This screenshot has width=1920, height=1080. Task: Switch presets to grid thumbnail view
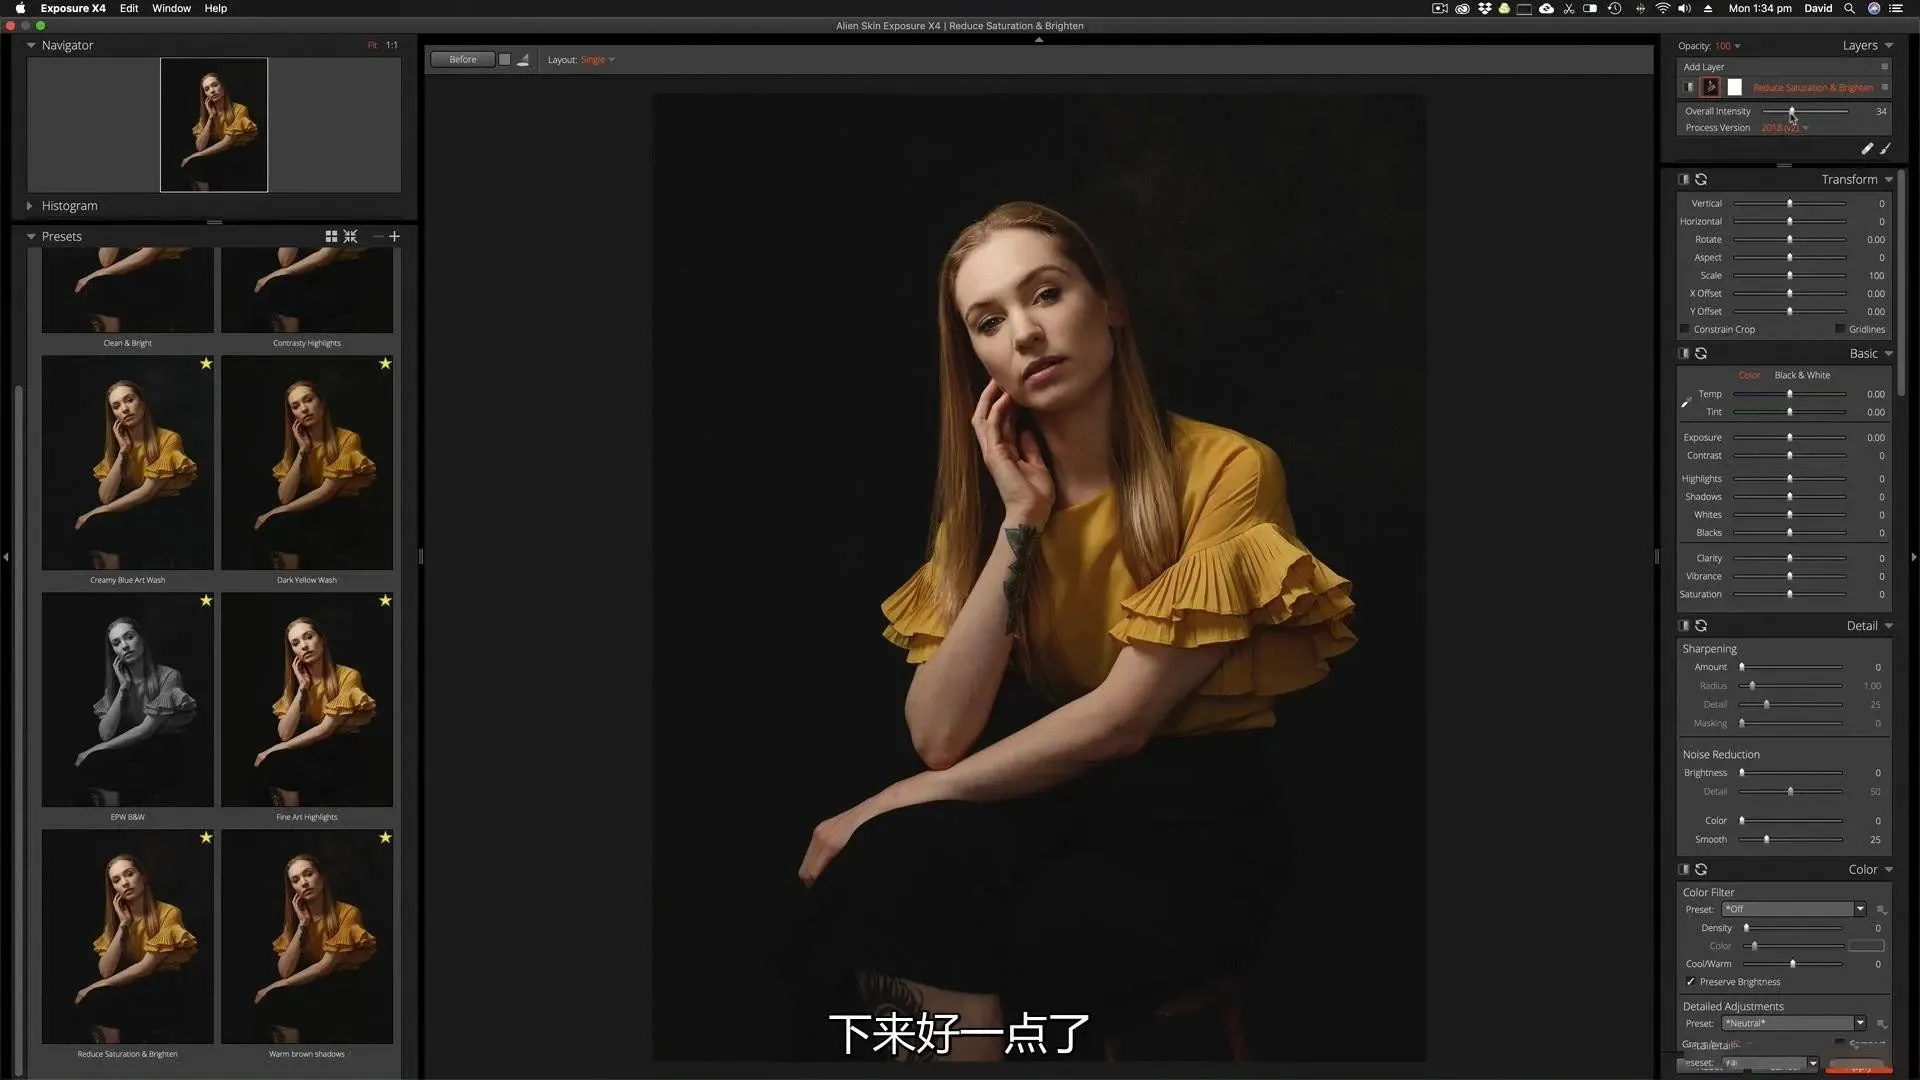[331, 236]
